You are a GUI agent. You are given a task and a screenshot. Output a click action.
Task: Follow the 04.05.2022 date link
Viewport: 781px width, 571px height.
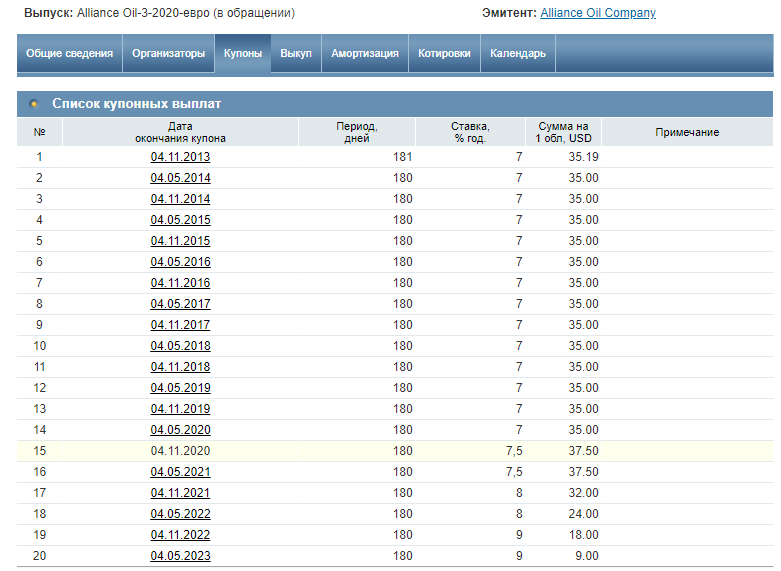(180, 514)
